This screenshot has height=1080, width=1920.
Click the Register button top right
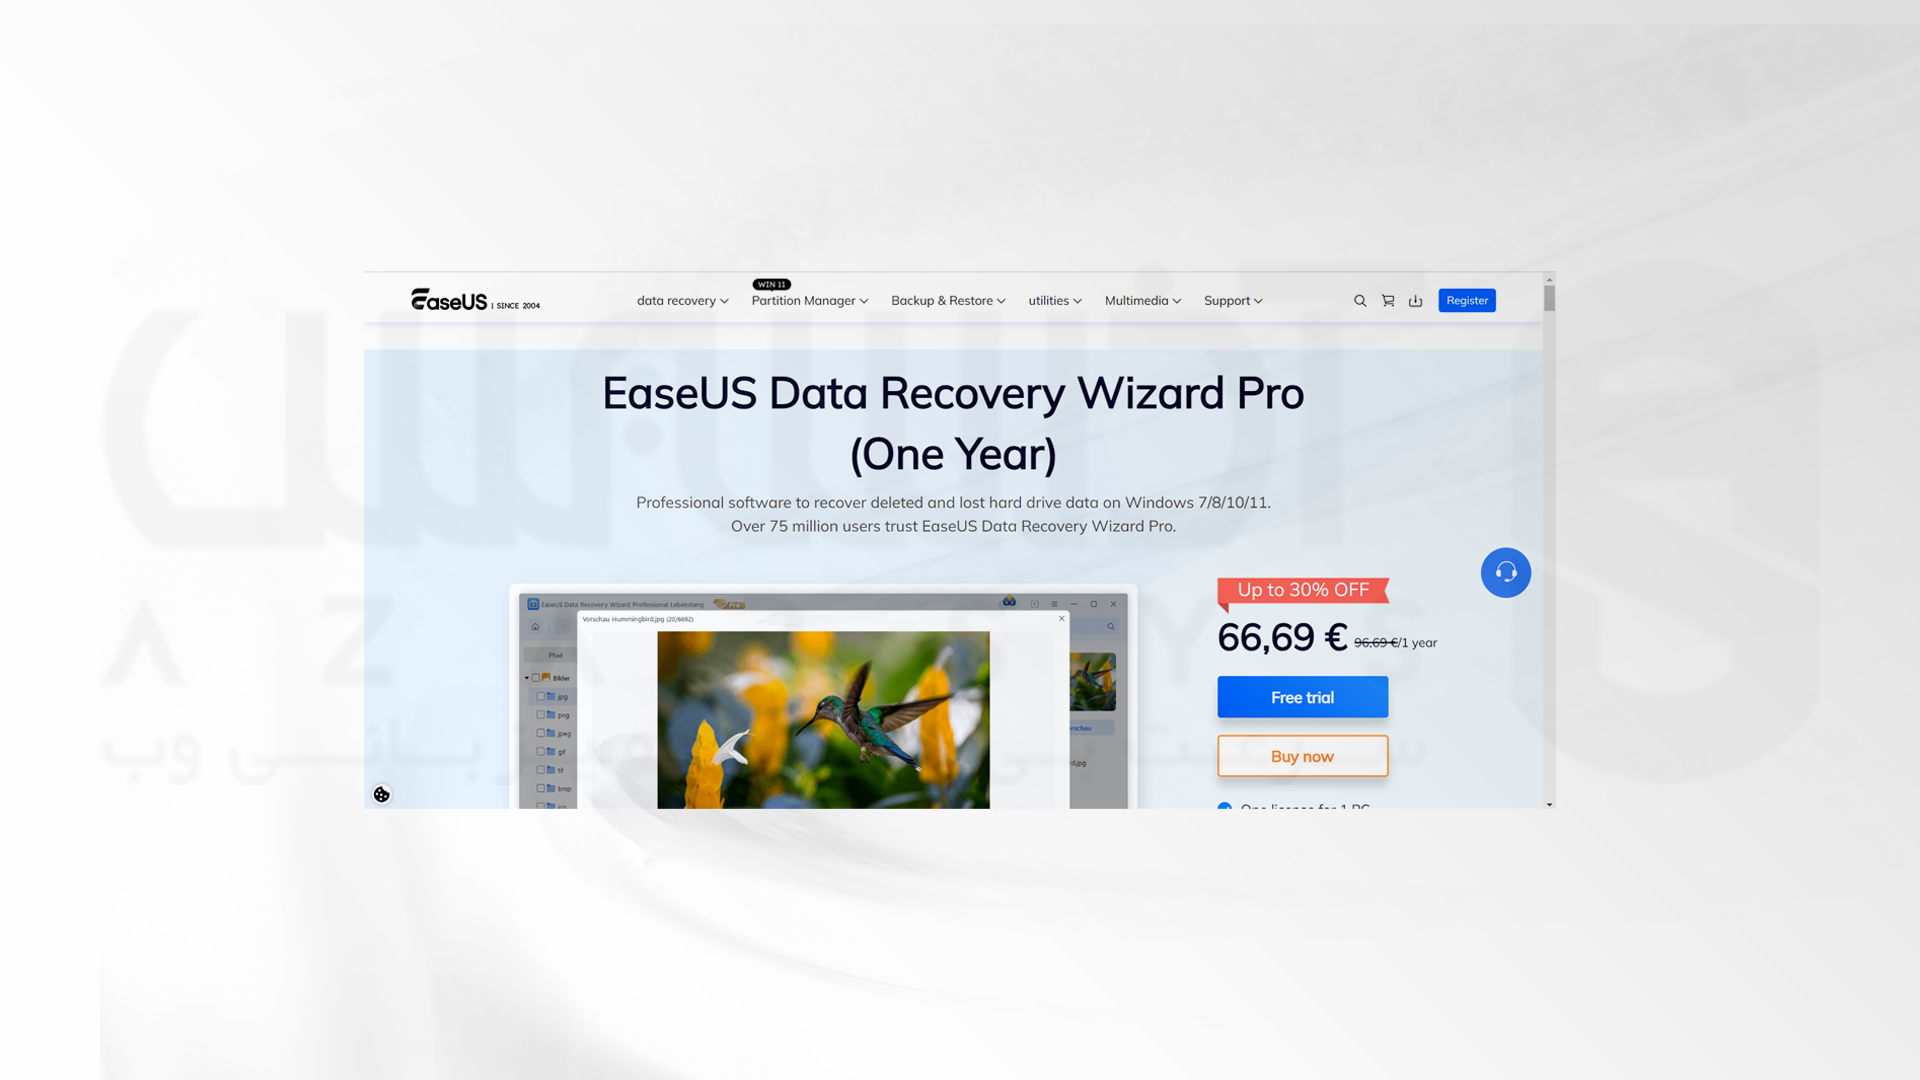click(x=1468, y=301)
